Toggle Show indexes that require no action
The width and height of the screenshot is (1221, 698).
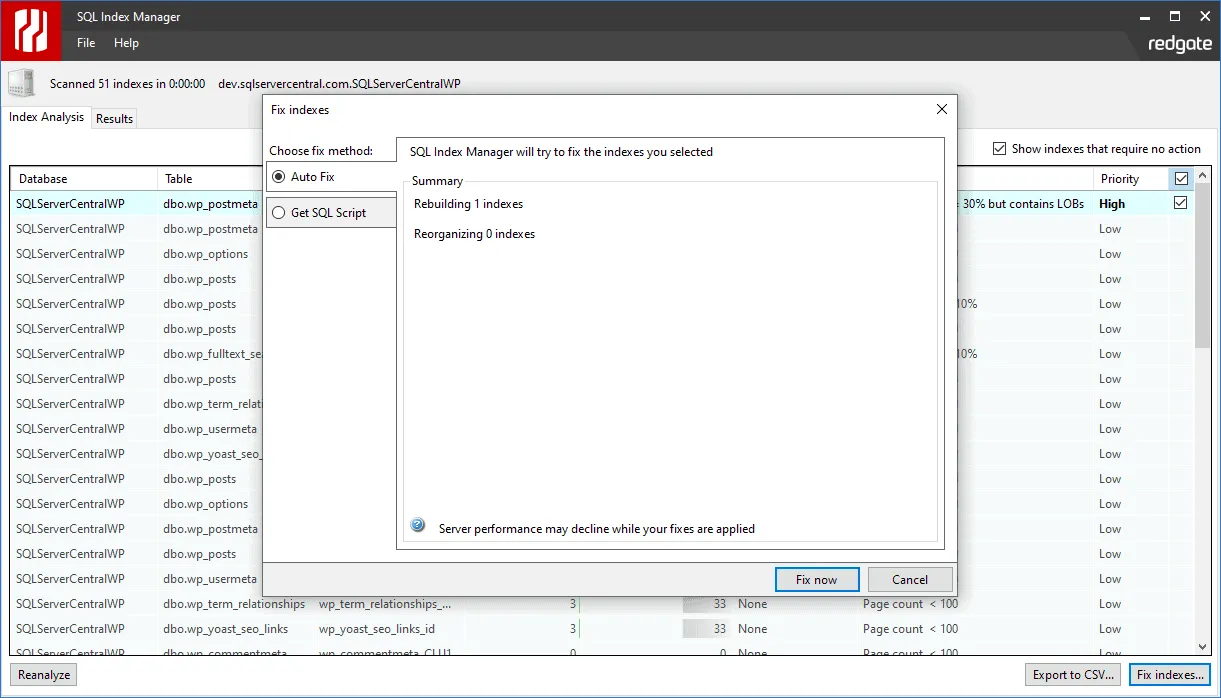pos(1096,149)
